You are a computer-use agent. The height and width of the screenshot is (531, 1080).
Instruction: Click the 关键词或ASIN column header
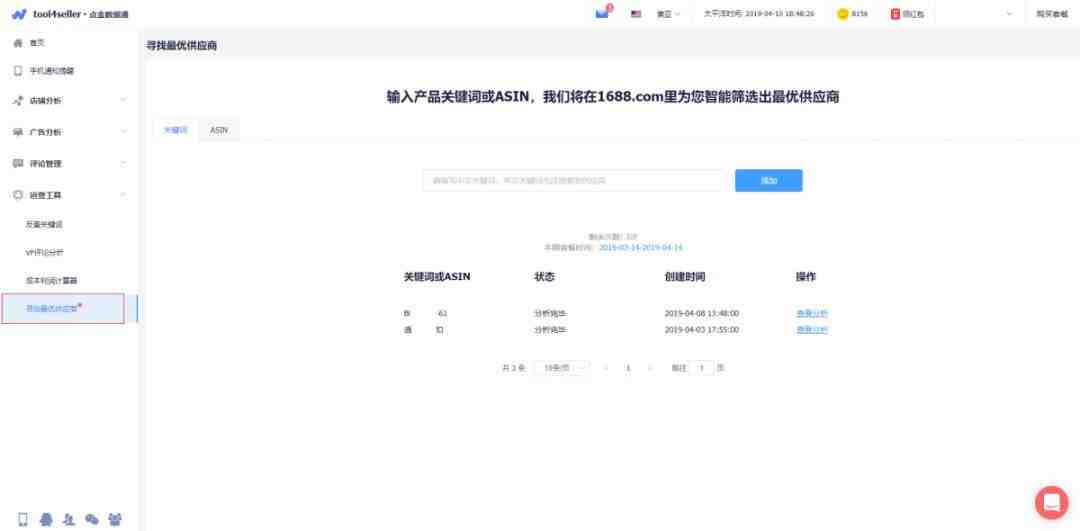[437, 277]
